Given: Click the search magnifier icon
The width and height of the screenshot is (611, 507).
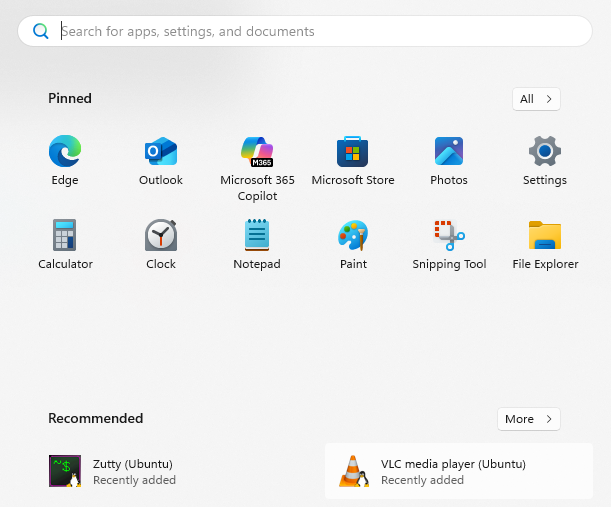Looking at the screenshot, I should coord(41,31).
